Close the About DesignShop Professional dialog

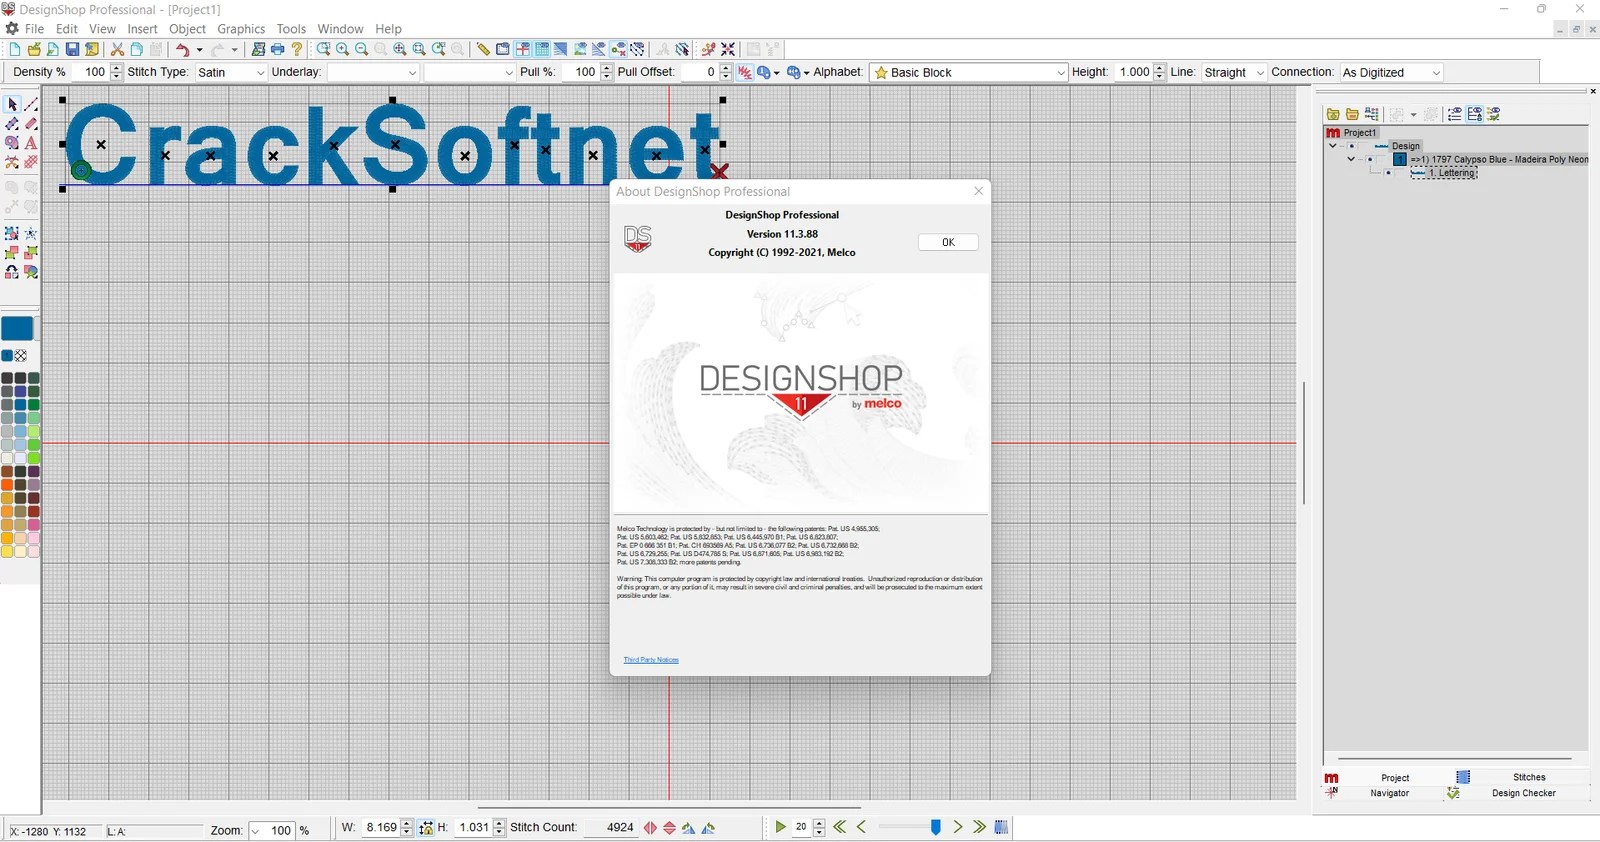(978, 191)
